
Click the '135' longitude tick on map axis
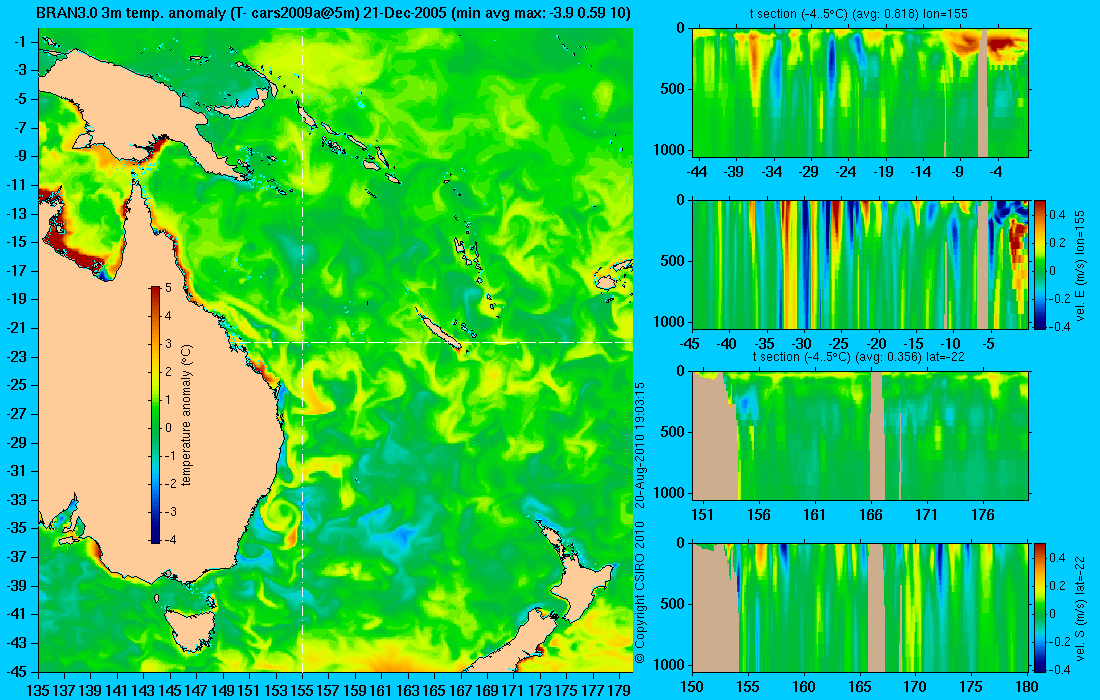pos(37,689)
